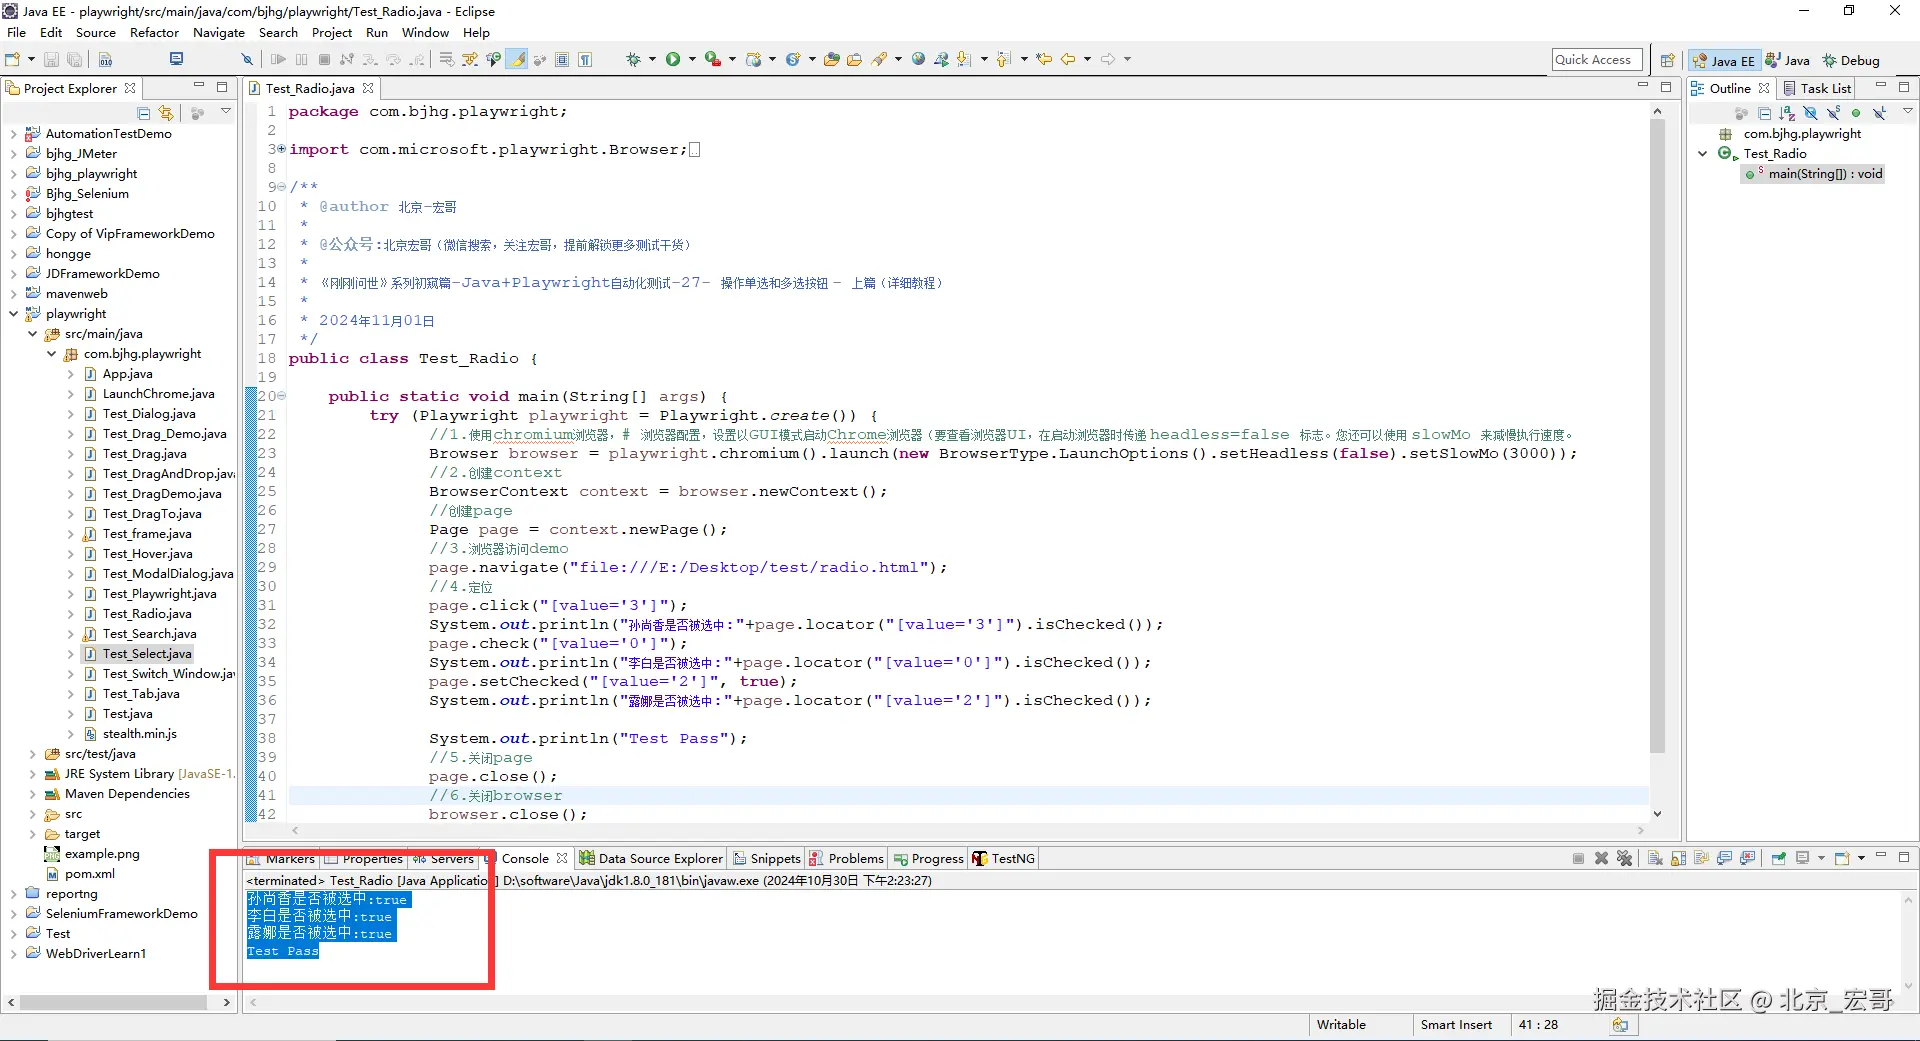Click the Resume debug toolbar icon
This screenshot has width=1920, height=1041.
pos(278,59)
